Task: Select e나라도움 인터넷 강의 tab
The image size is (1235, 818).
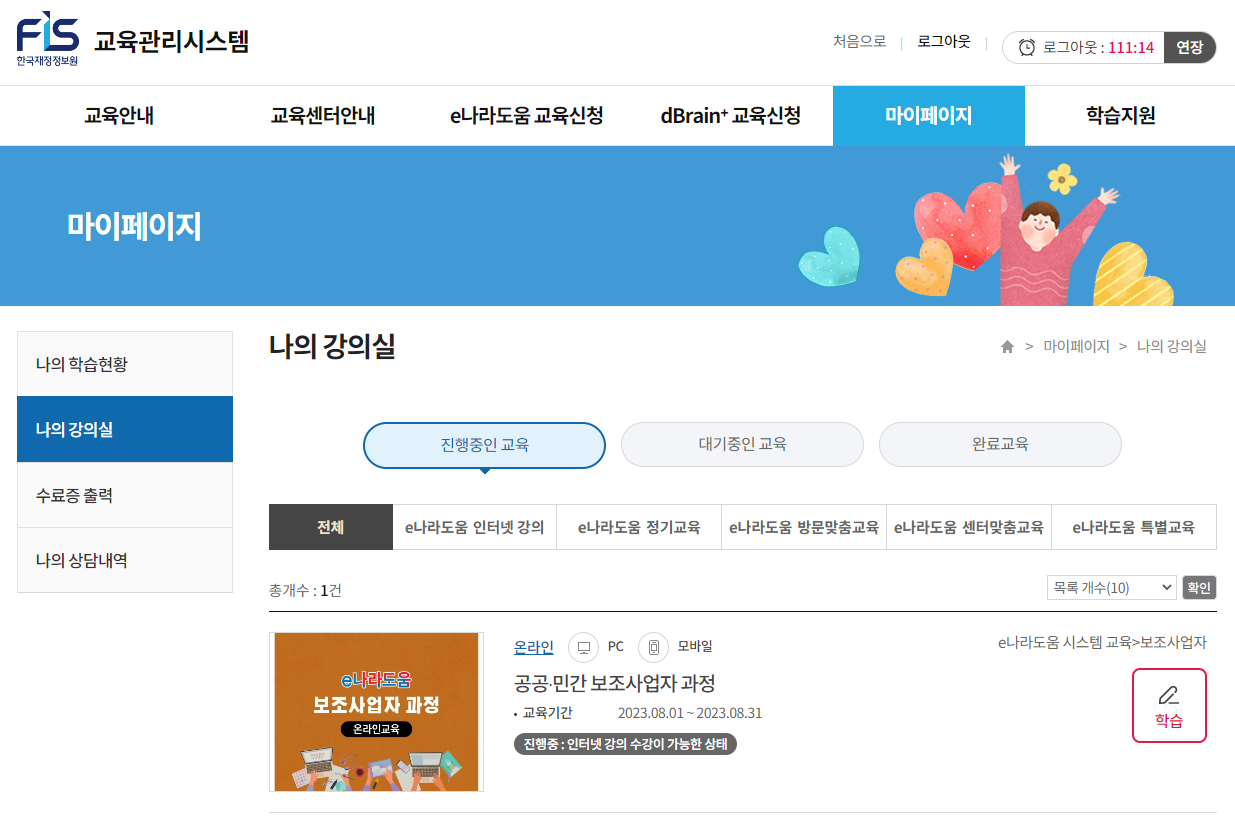Action: tap(475, 527)
